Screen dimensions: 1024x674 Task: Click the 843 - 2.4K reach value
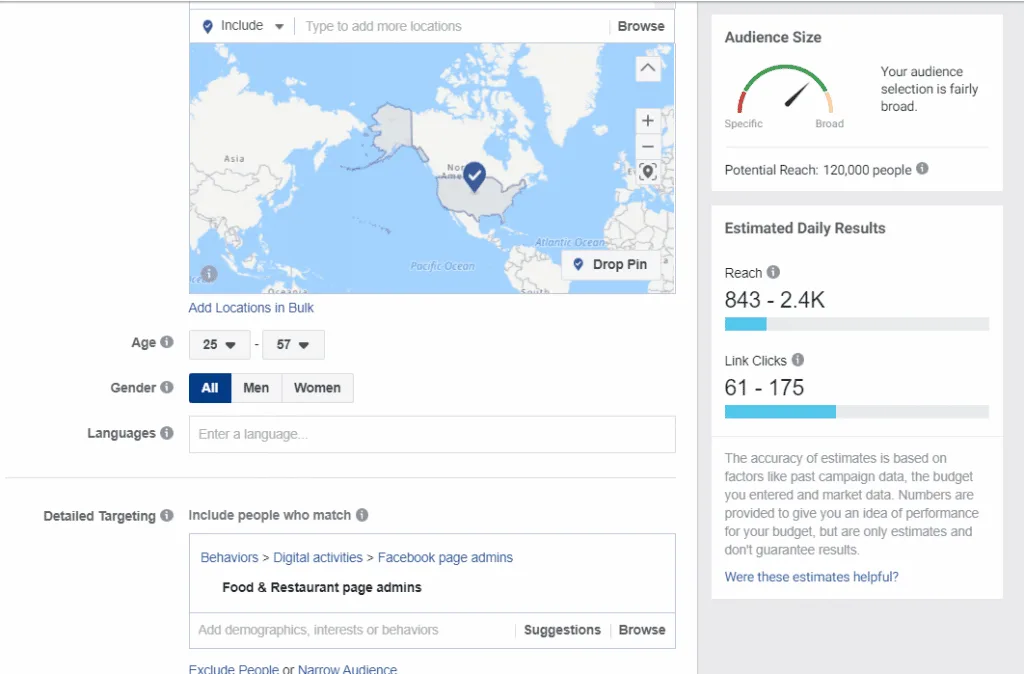(775, 300)
